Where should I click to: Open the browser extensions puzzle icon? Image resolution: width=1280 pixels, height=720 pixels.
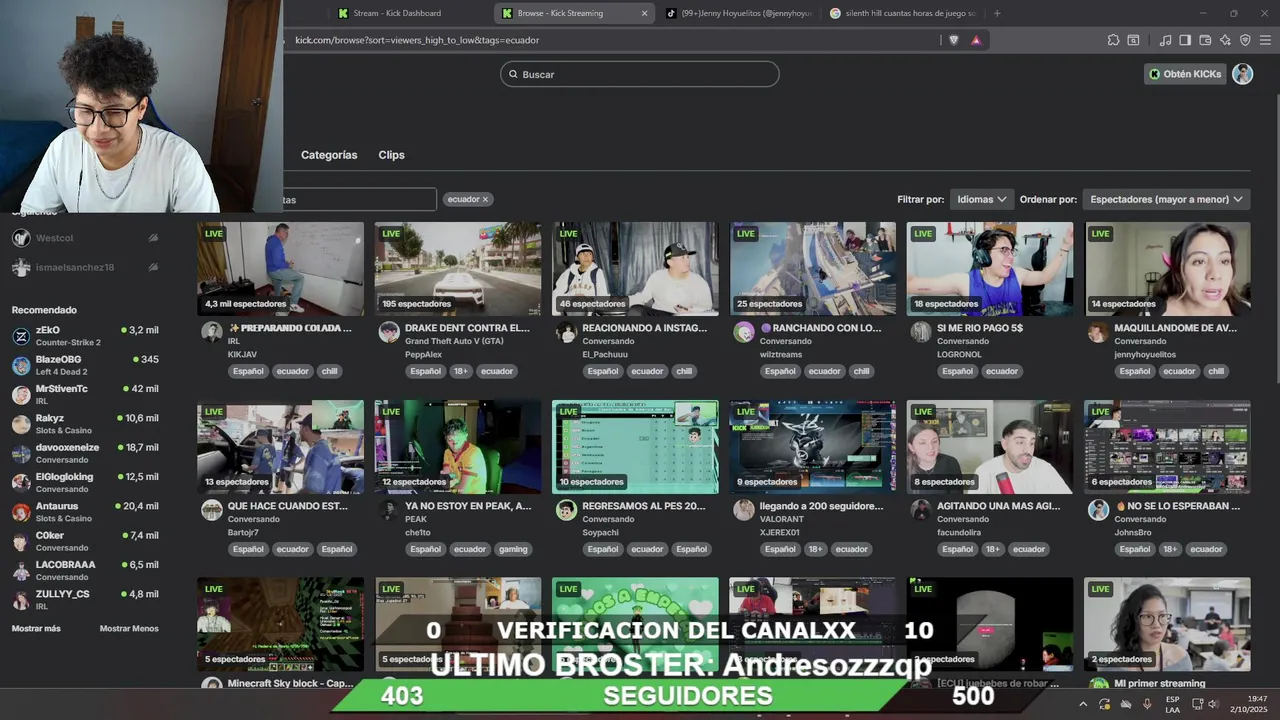[x=1113, y=40]
